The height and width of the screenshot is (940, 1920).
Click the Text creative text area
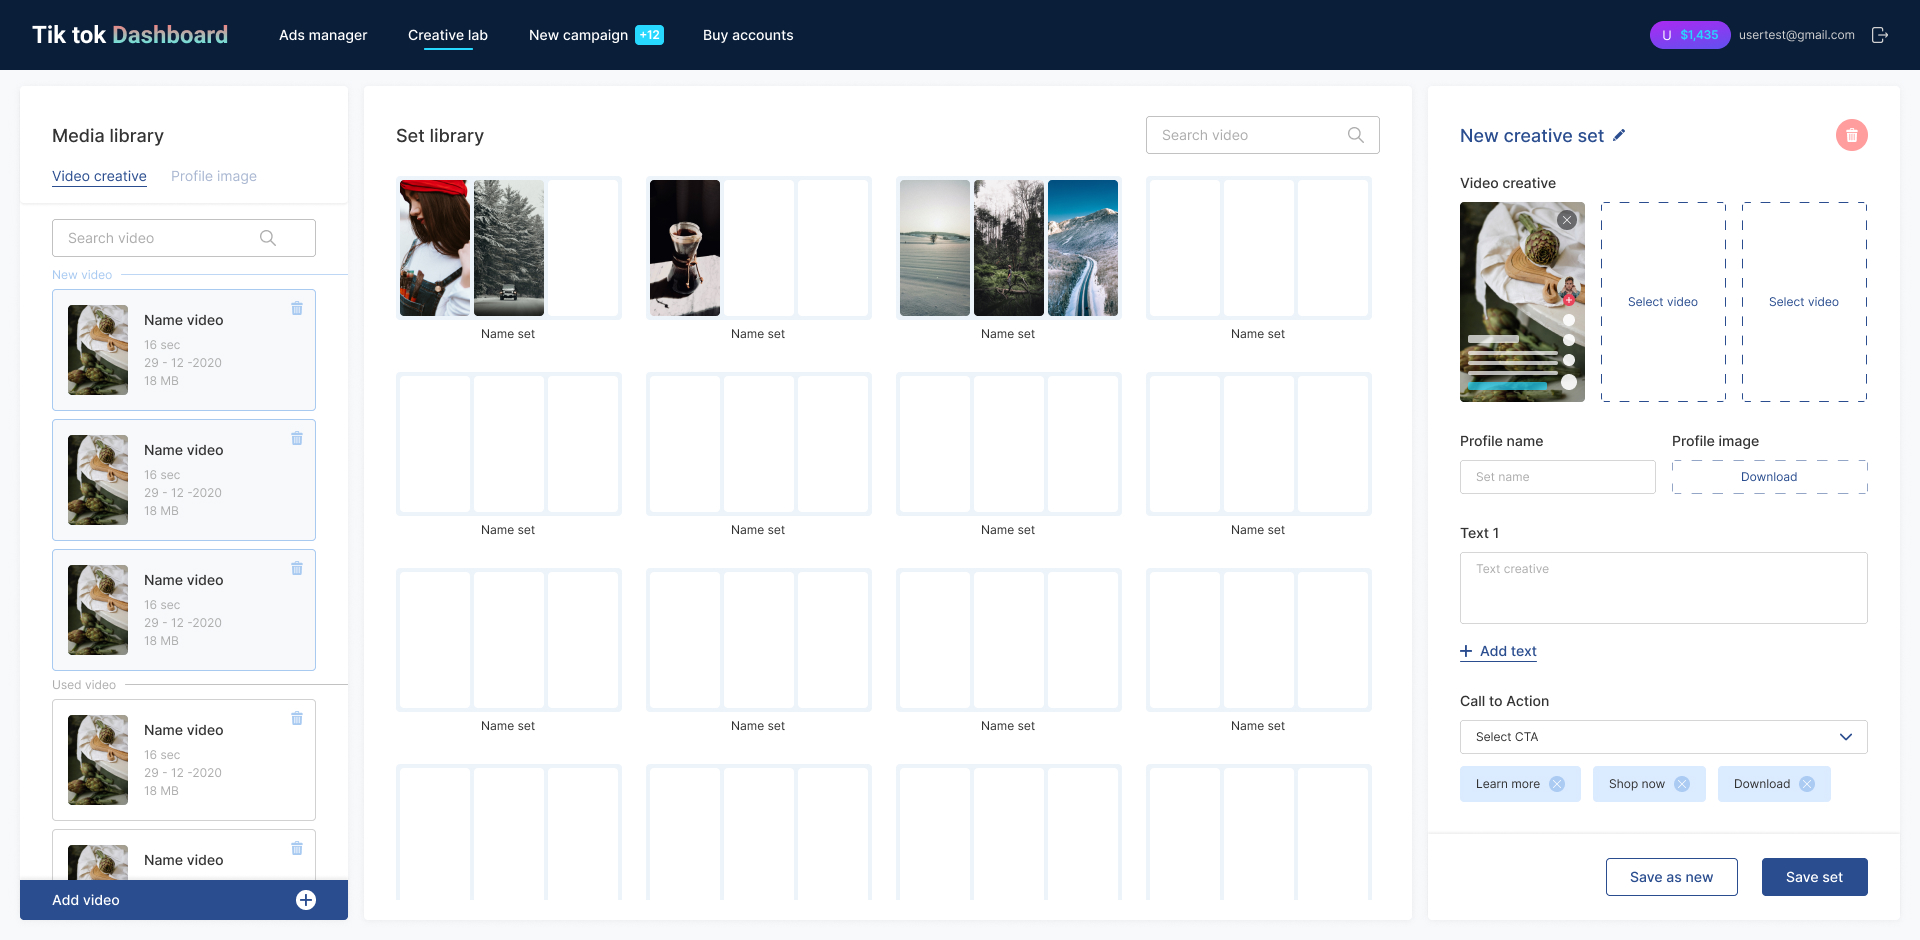pos(1663,588)
